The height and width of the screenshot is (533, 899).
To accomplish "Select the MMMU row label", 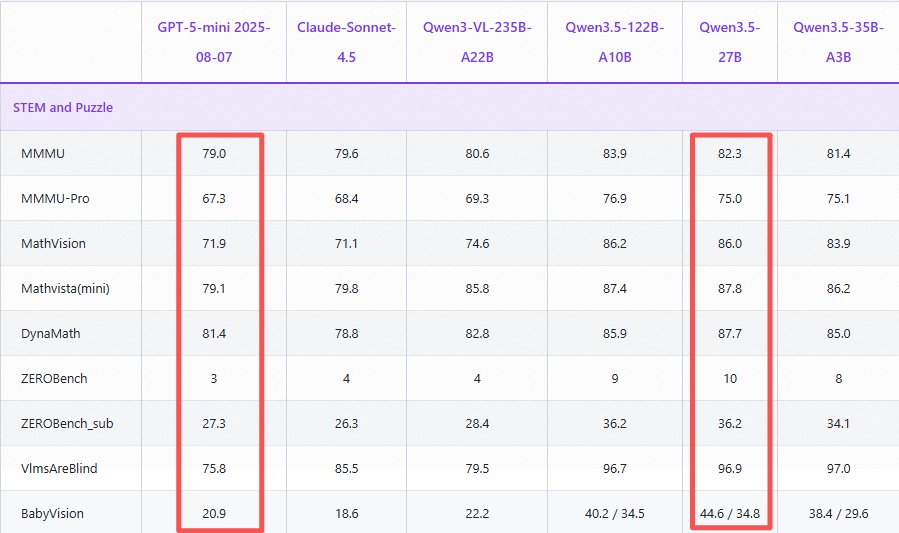I will [x=43, y=154].
